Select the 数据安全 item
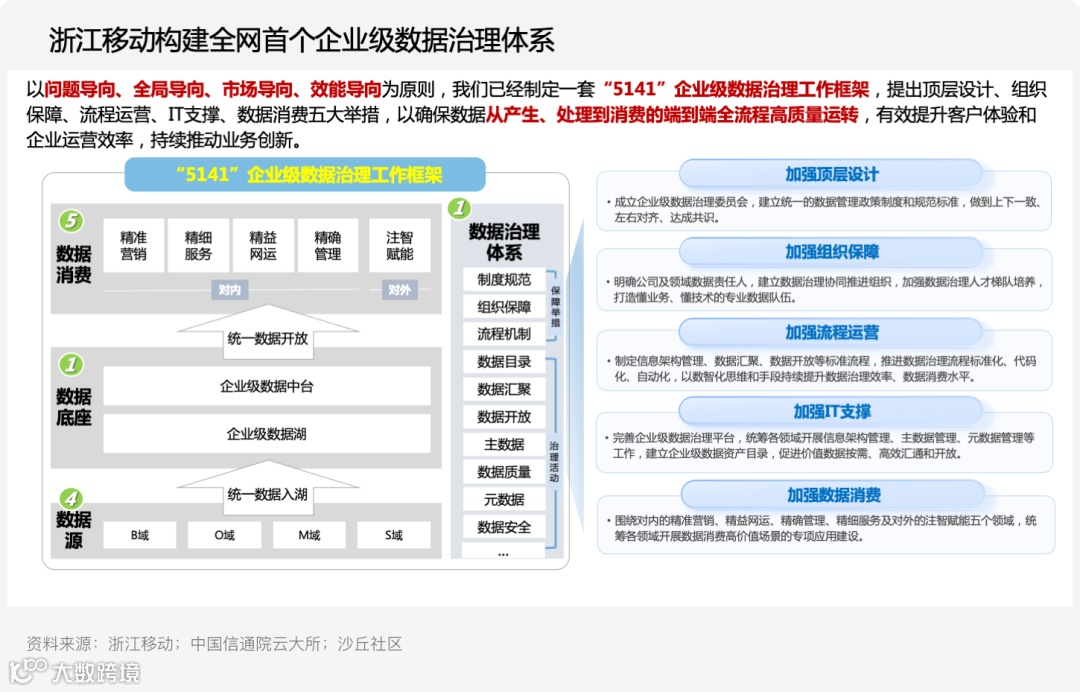 [504, 527]
